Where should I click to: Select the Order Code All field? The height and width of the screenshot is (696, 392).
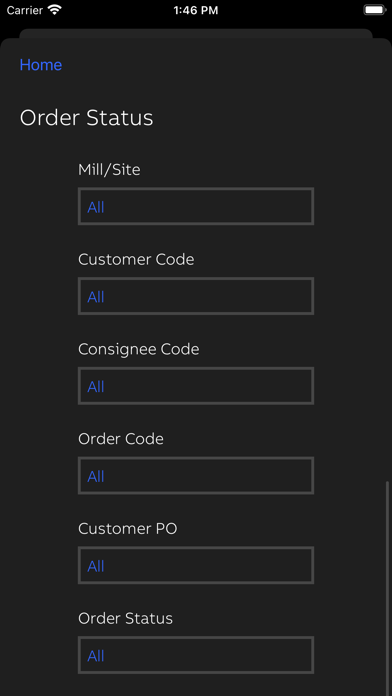click(196, 475)
